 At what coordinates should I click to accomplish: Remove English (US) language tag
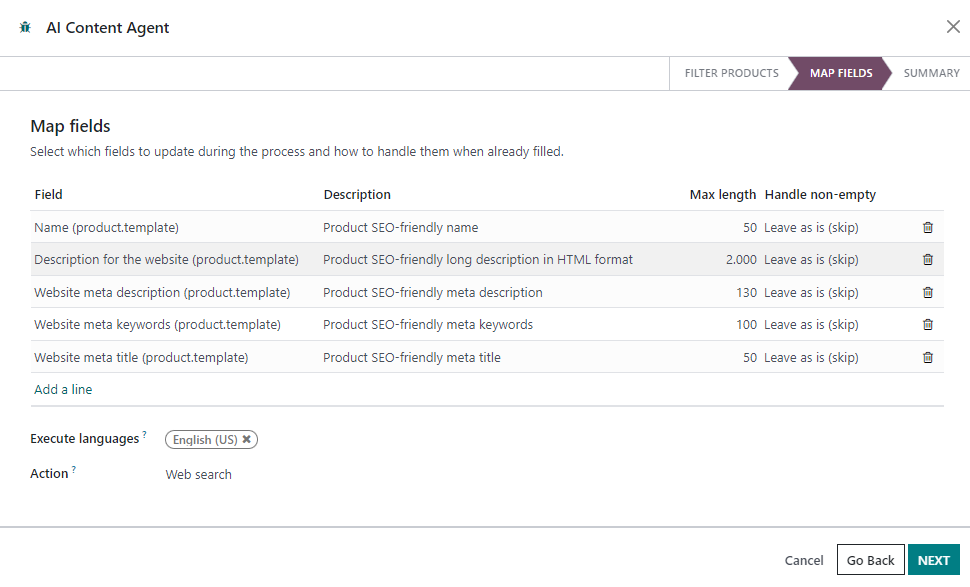tap(247, 439)
